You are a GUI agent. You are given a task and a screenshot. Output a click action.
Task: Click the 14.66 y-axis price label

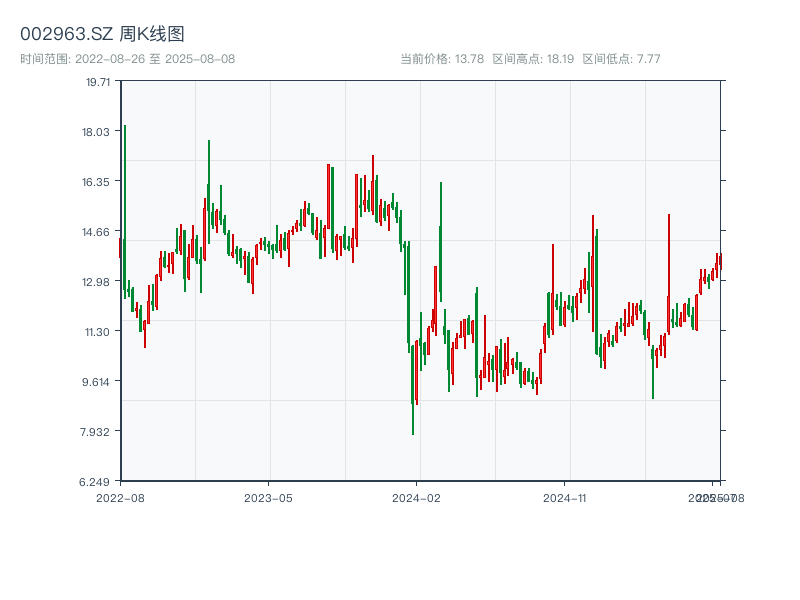click(x=99, y=232)
